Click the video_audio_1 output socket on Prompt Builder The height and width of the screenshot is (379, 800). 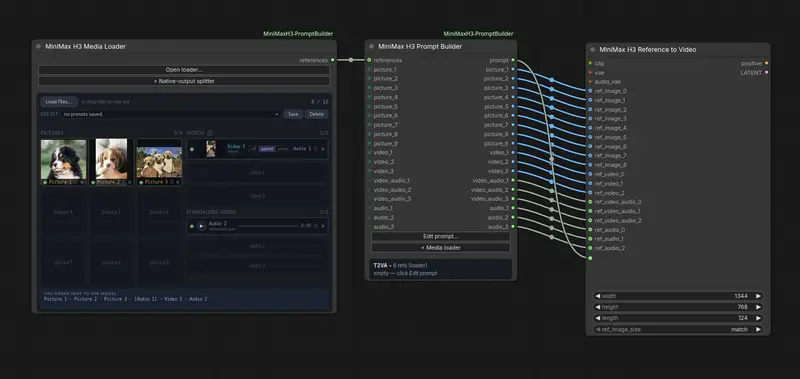(x=513, y=181)
